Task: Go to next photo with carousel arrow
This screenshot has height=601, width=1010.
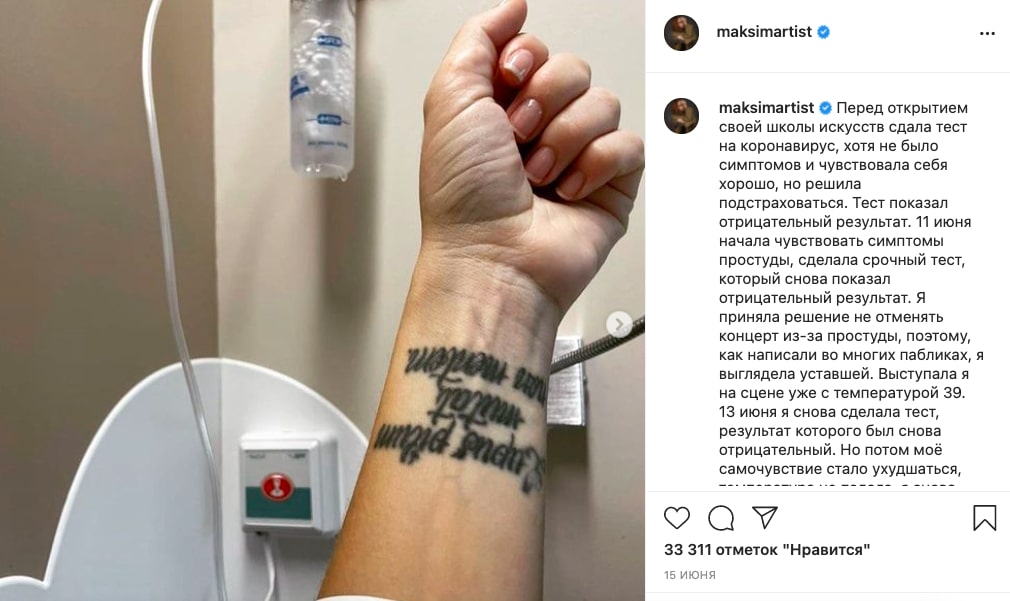Action: pyautogui.click(x=619, y=324)
